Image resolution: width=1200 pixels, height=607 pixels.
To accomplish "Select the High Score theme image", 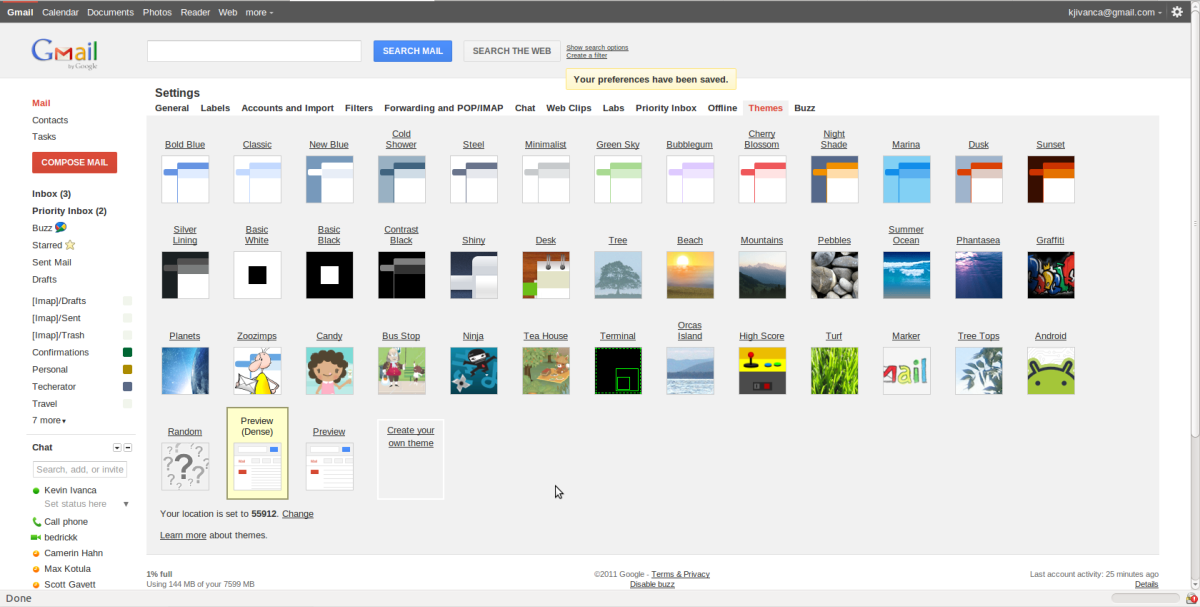I will [x=762, y=371].
